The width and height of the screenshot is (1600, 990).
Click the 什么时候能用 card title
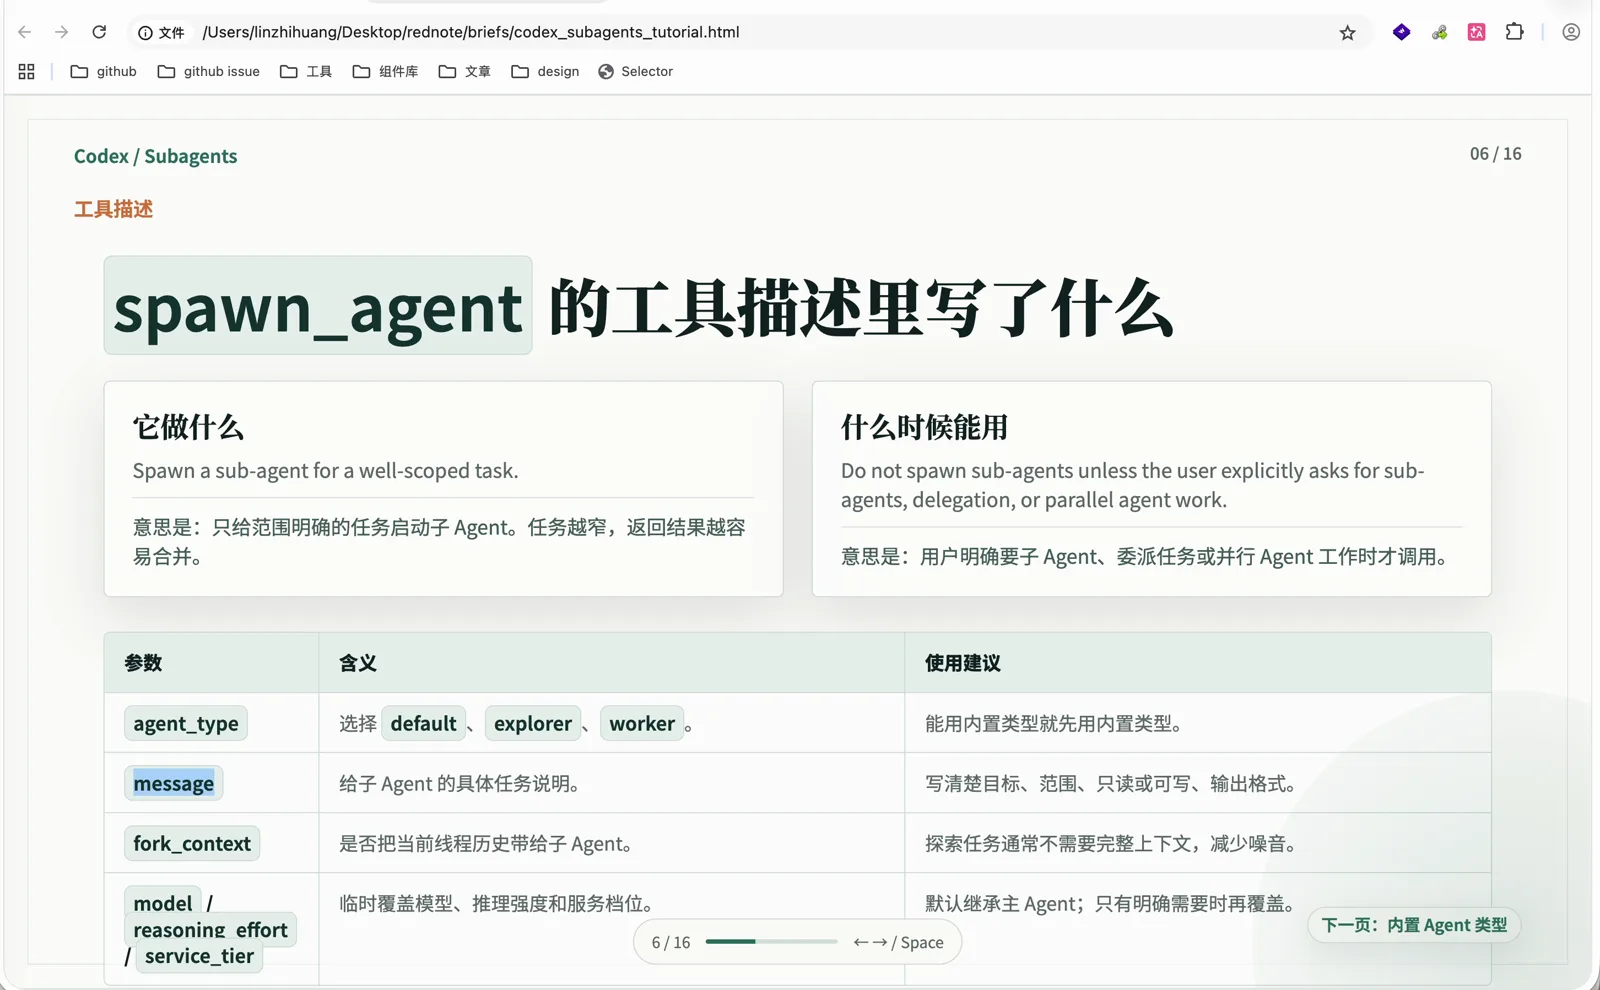pos(924,427)
